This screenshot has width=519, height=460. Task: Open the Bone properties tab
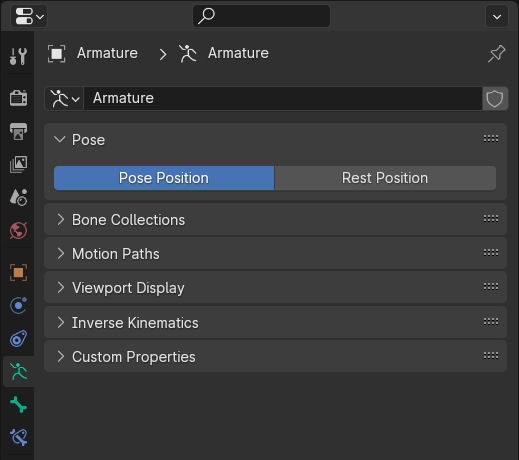click(18, 404)
